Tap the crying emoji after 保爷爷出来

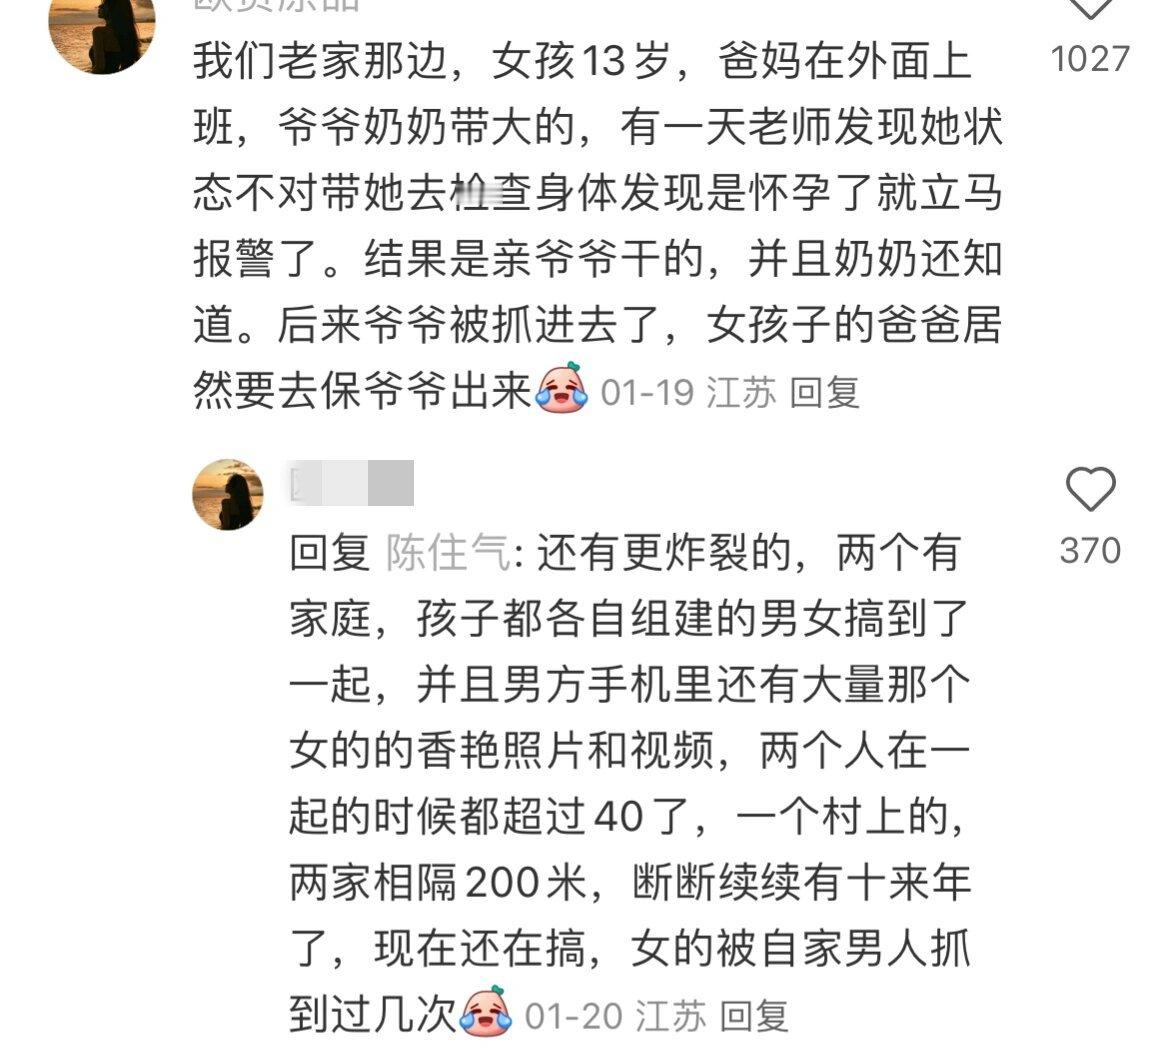(x=561, y=388)
